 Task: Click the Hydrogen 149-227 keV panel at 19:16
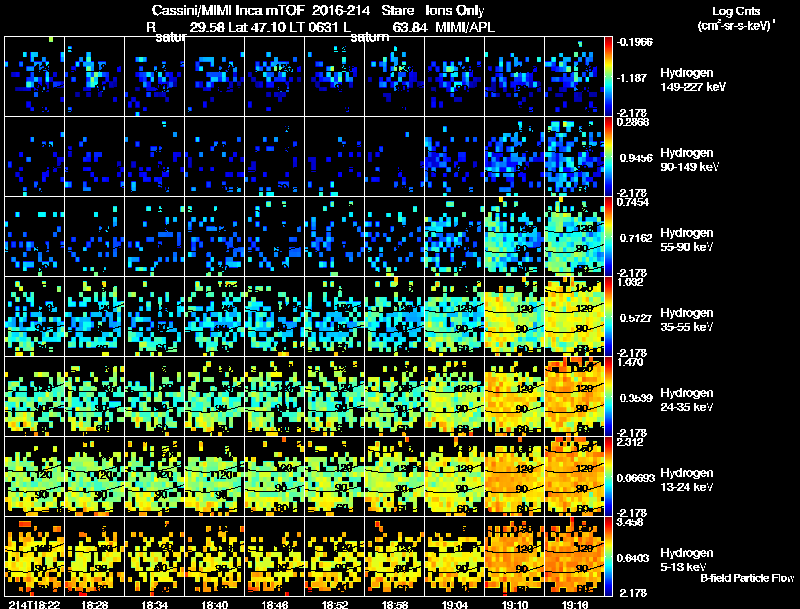(575, 77)
